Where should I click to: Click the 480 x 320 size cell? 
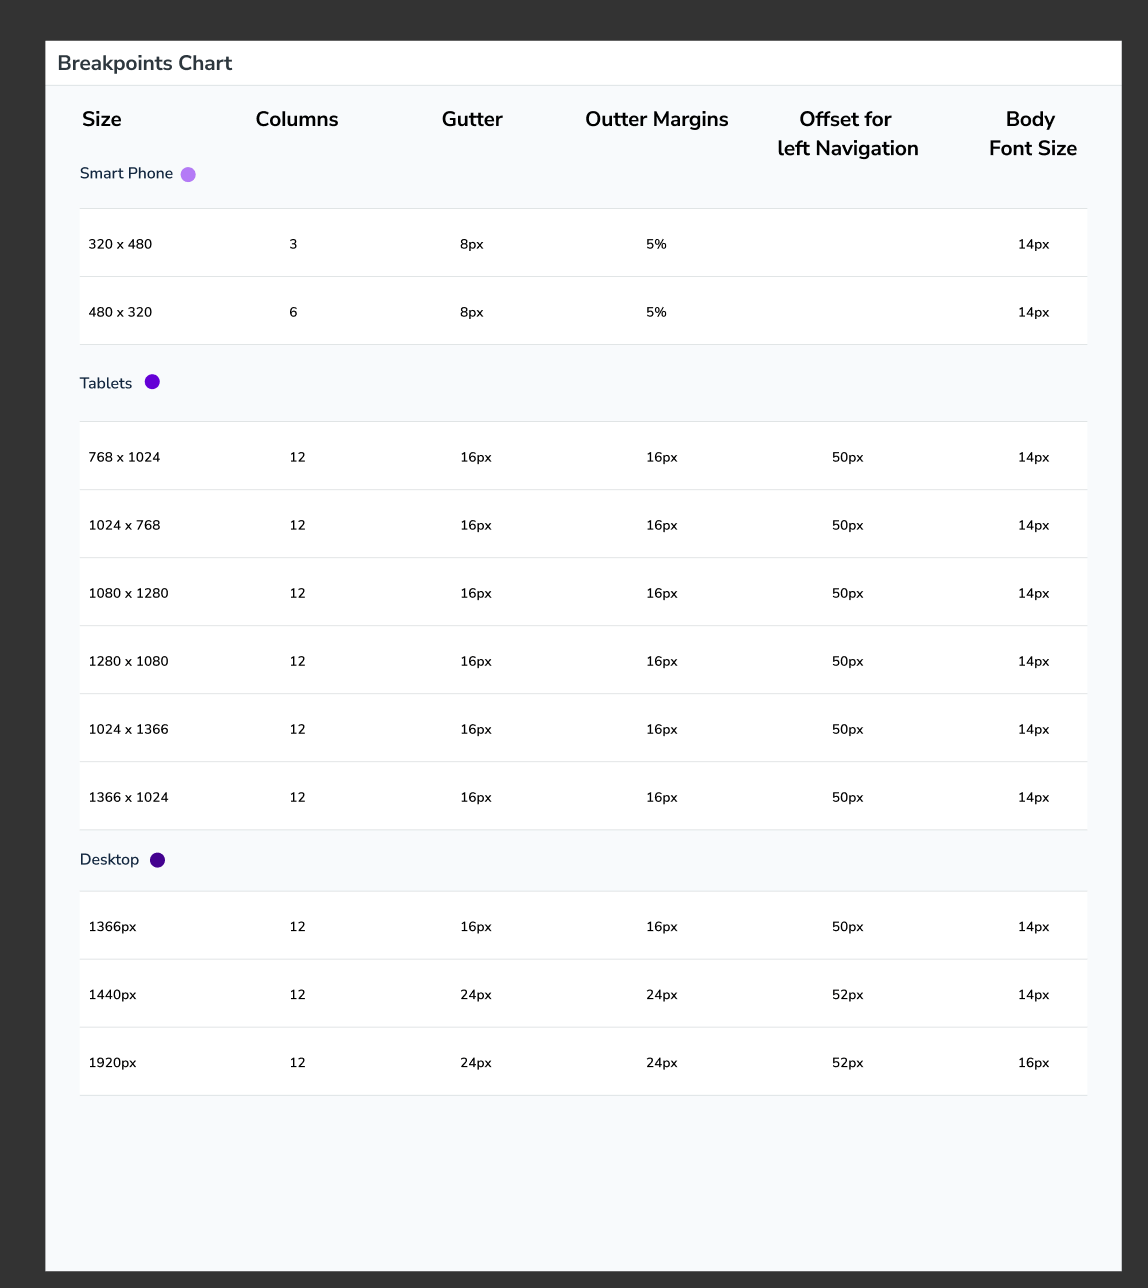[x=120, y=312]
